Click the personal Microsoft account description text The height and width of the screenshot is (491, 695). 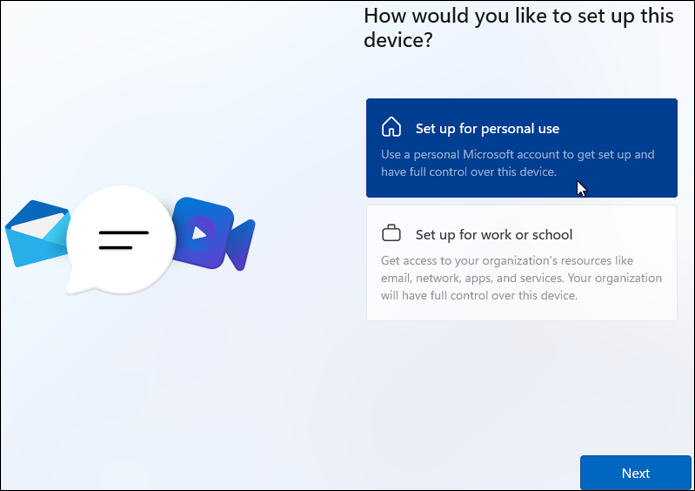tap(518, 155)
